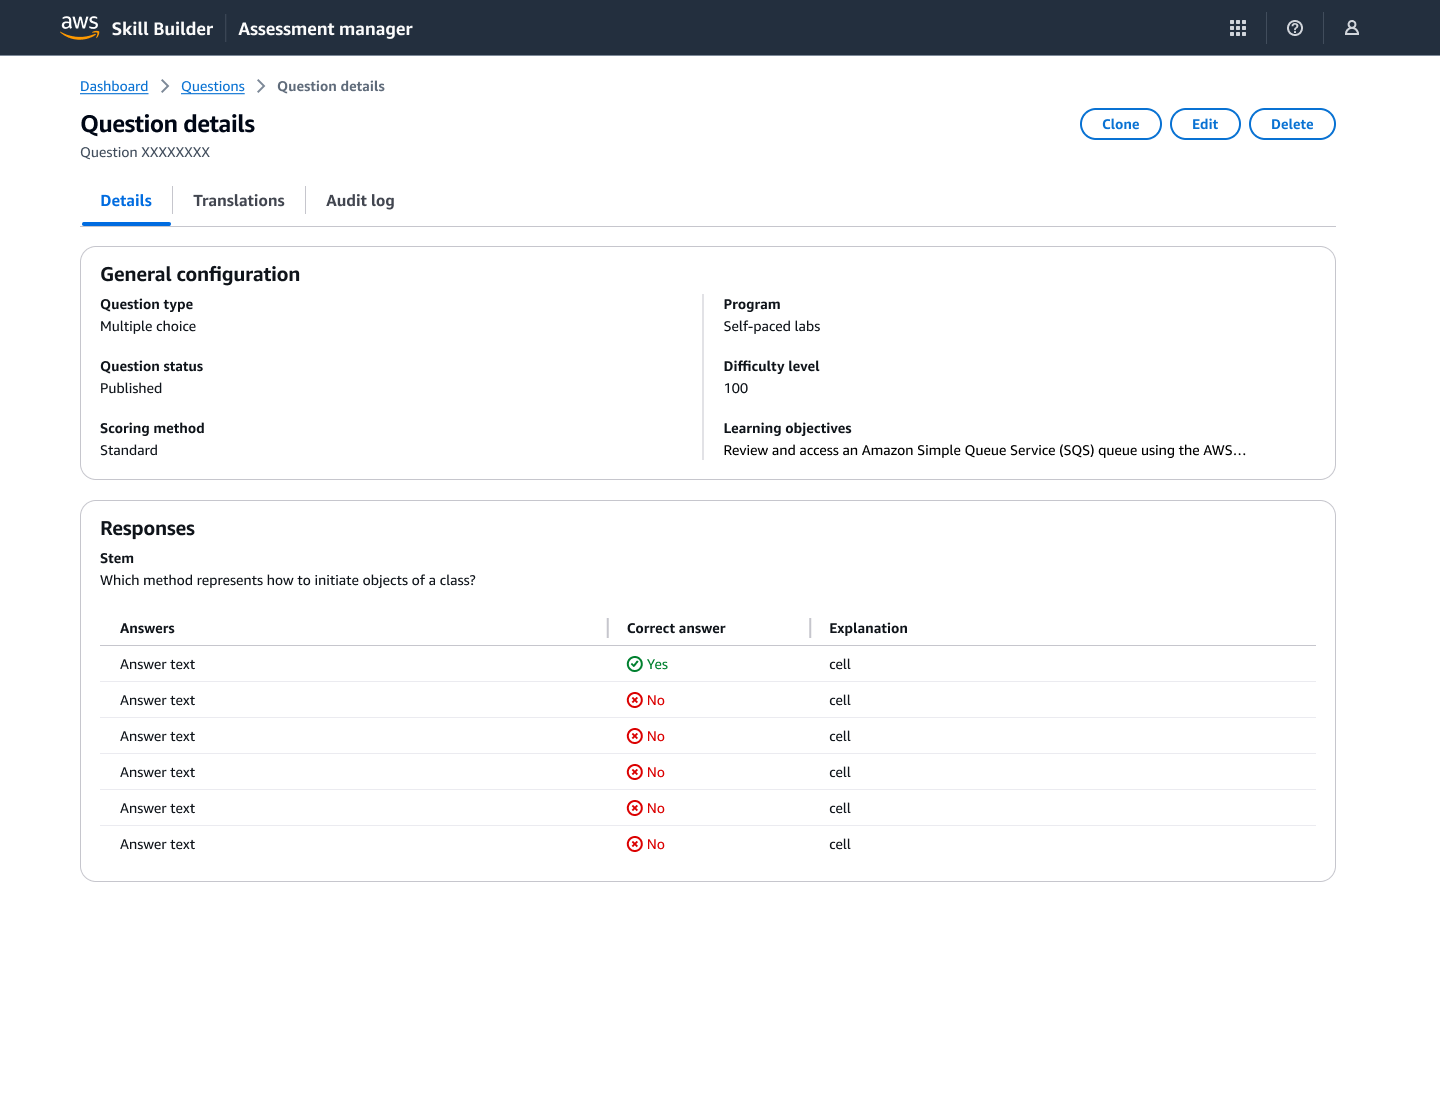1440x1102 pixels.
Task: Click the Yes correct answer value
Action: pyautogui.click(x=657, y=664)
